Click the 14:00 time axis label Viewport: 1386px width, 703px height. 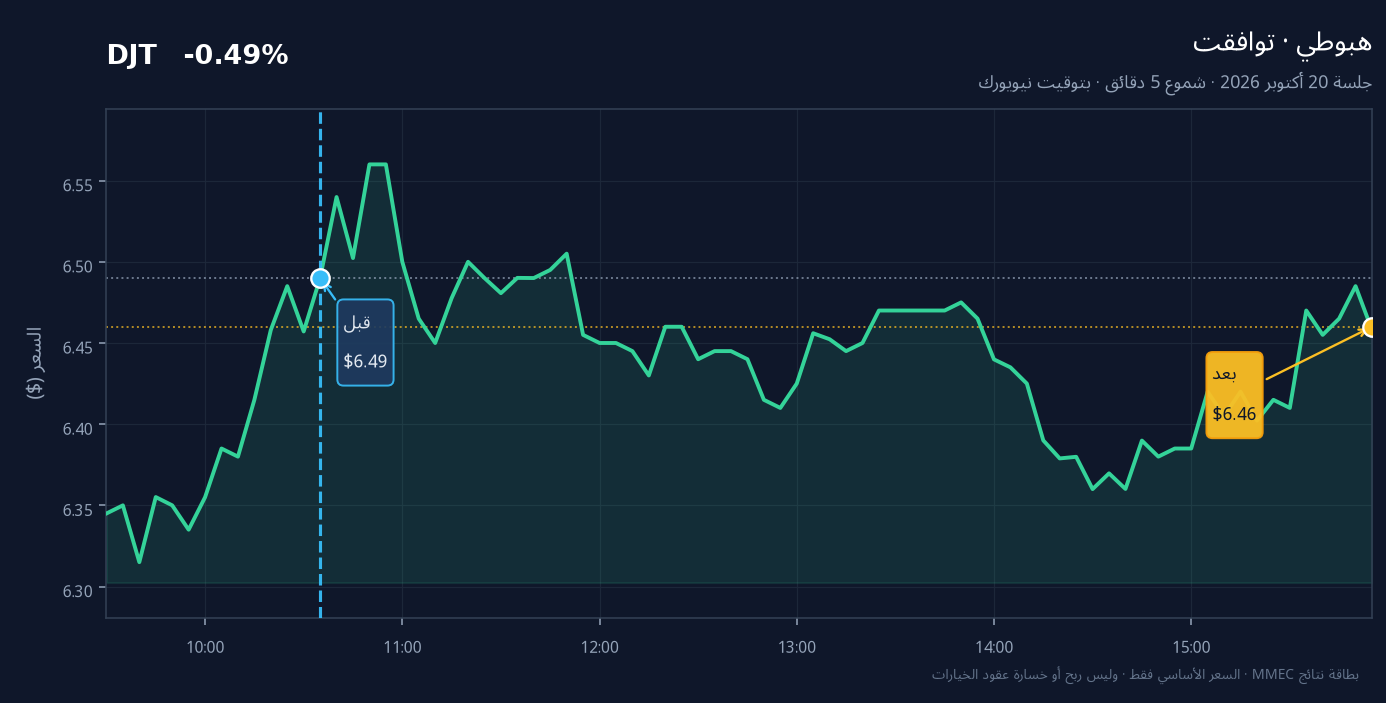coord(994,647)
